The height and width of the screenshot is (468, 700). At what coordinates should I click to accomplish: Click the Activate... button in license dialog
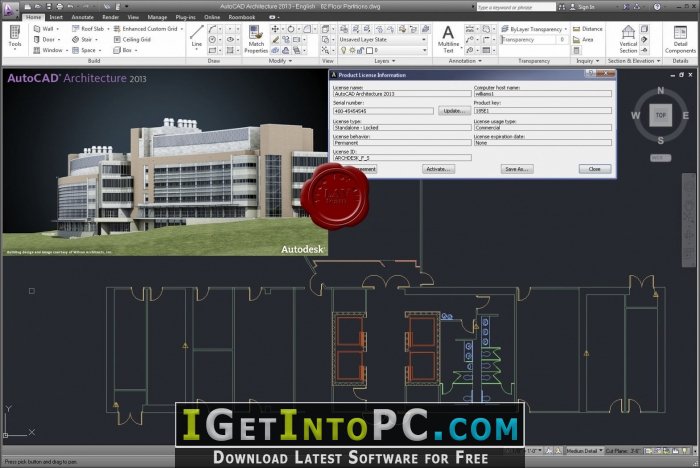coord(438,169)
